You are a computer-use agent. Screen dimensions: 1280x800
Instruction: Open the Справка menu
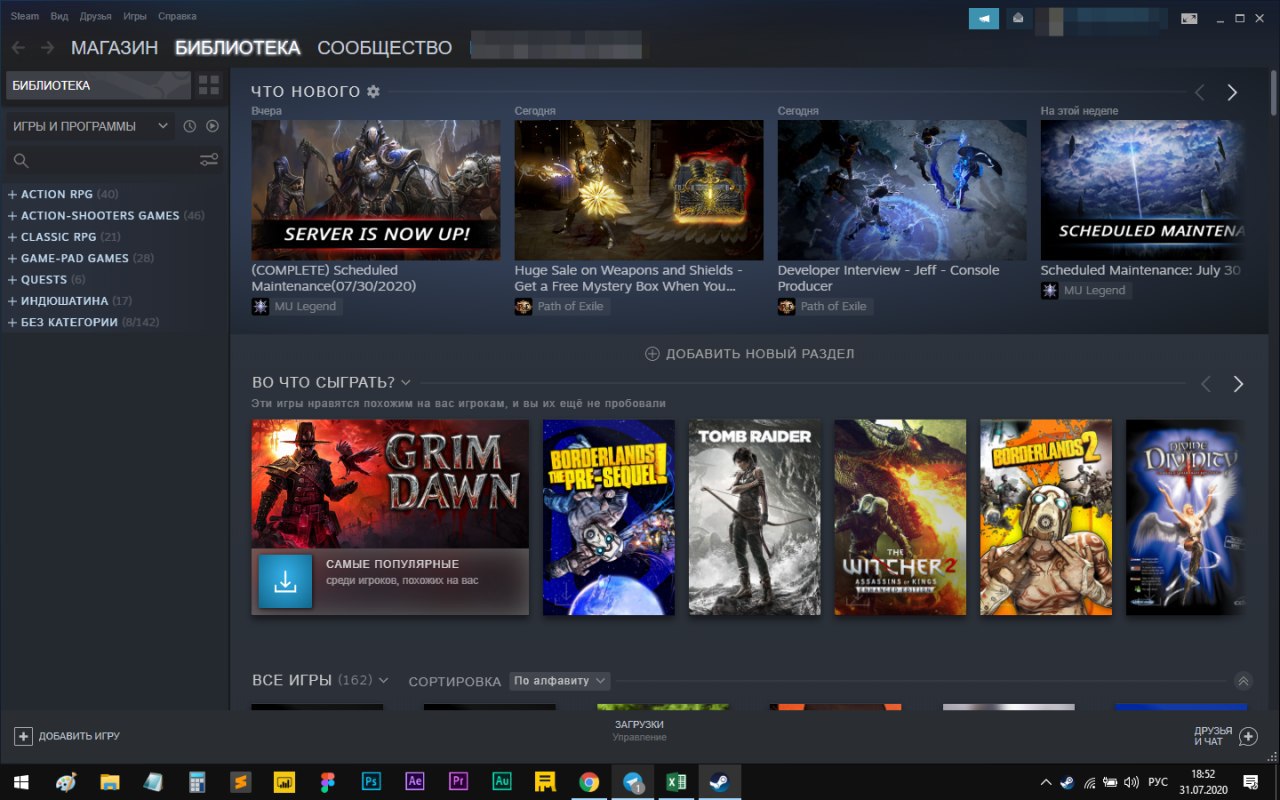[x=177, y=16]
